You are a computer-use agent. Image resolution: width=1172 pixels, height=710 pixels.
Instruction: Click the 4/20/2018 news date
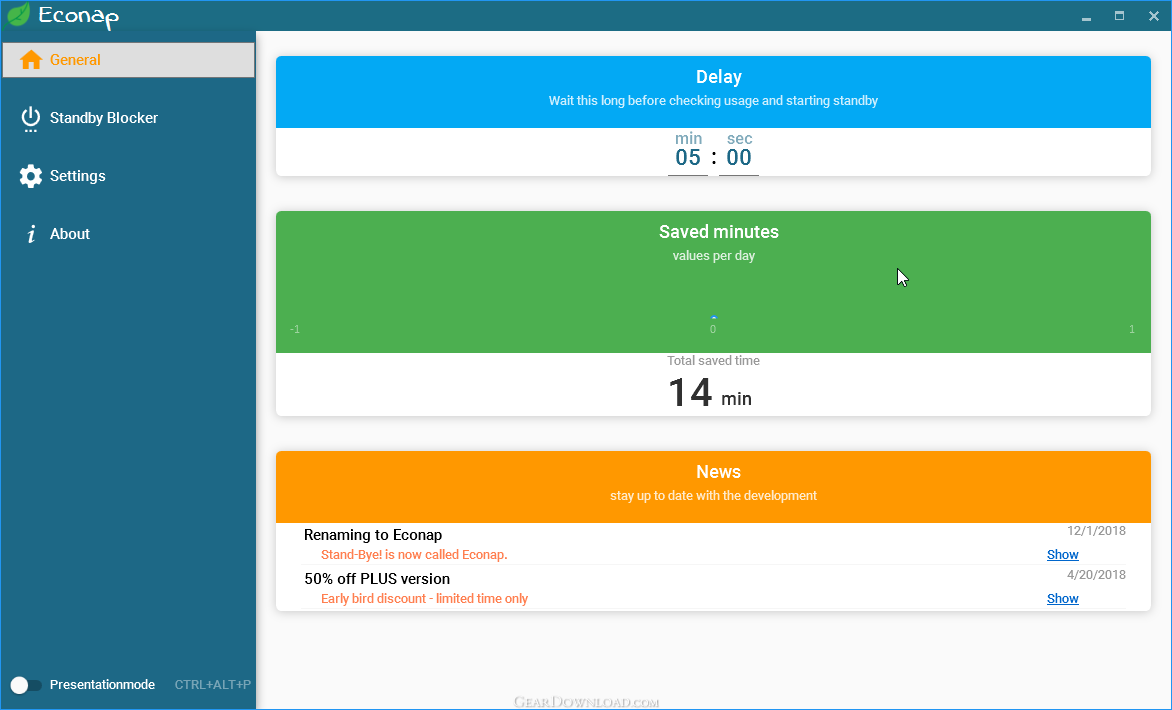1096,575
